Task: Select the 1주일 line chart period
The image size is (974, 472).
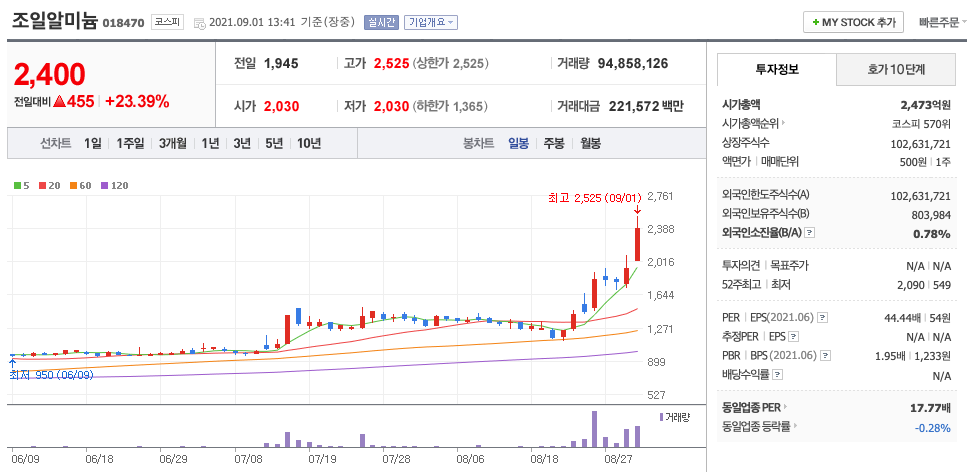Action: pyautogui.click(x=130, y=143)
